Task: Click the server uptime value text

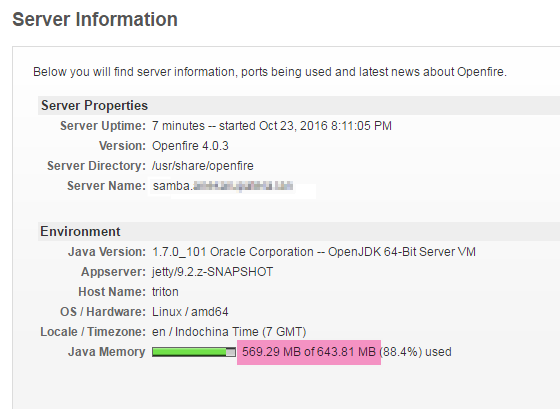Action: click(272, 126)
